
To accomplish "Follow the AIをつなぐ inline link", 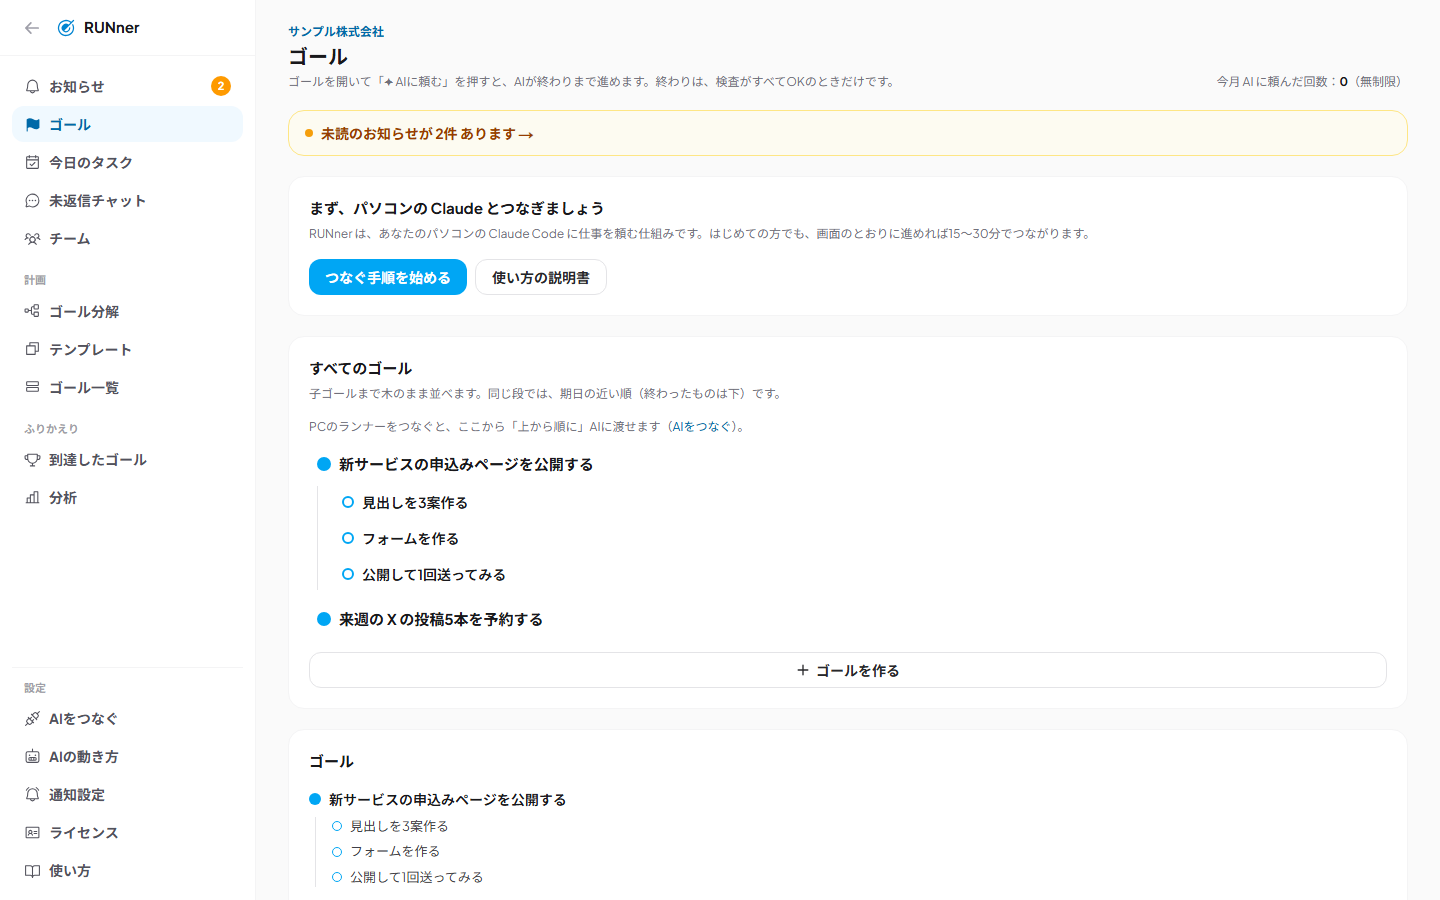I will [702, 427].
